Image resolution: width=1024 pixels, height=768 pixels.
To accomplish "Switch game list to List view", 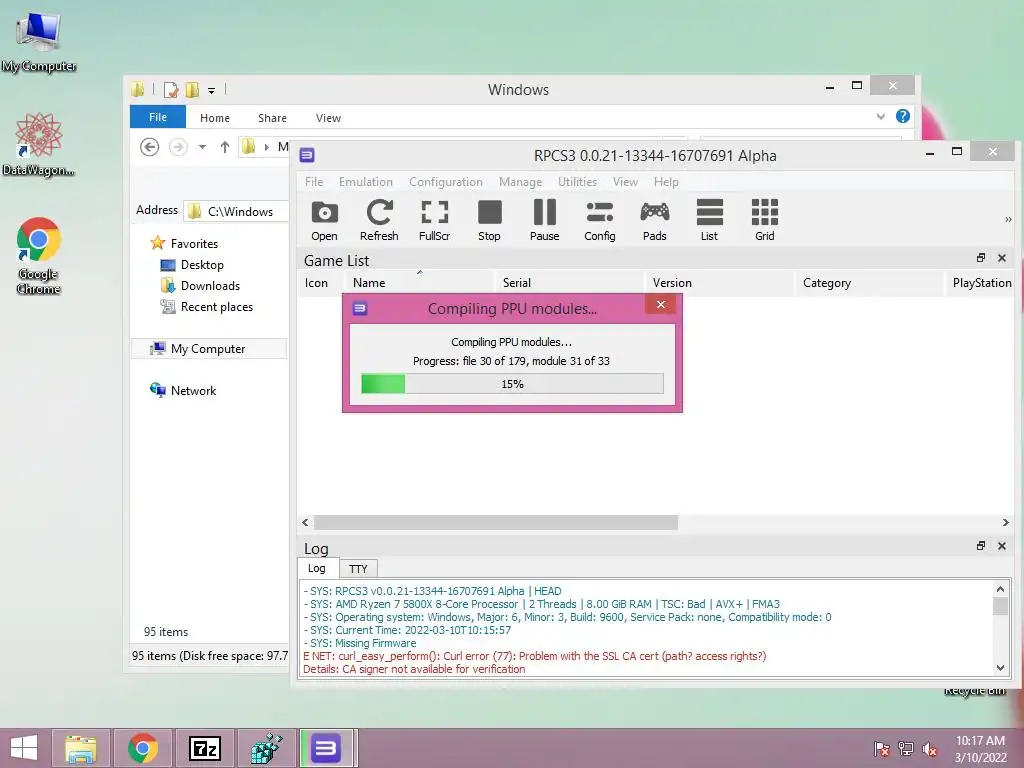I will point(709,221).
